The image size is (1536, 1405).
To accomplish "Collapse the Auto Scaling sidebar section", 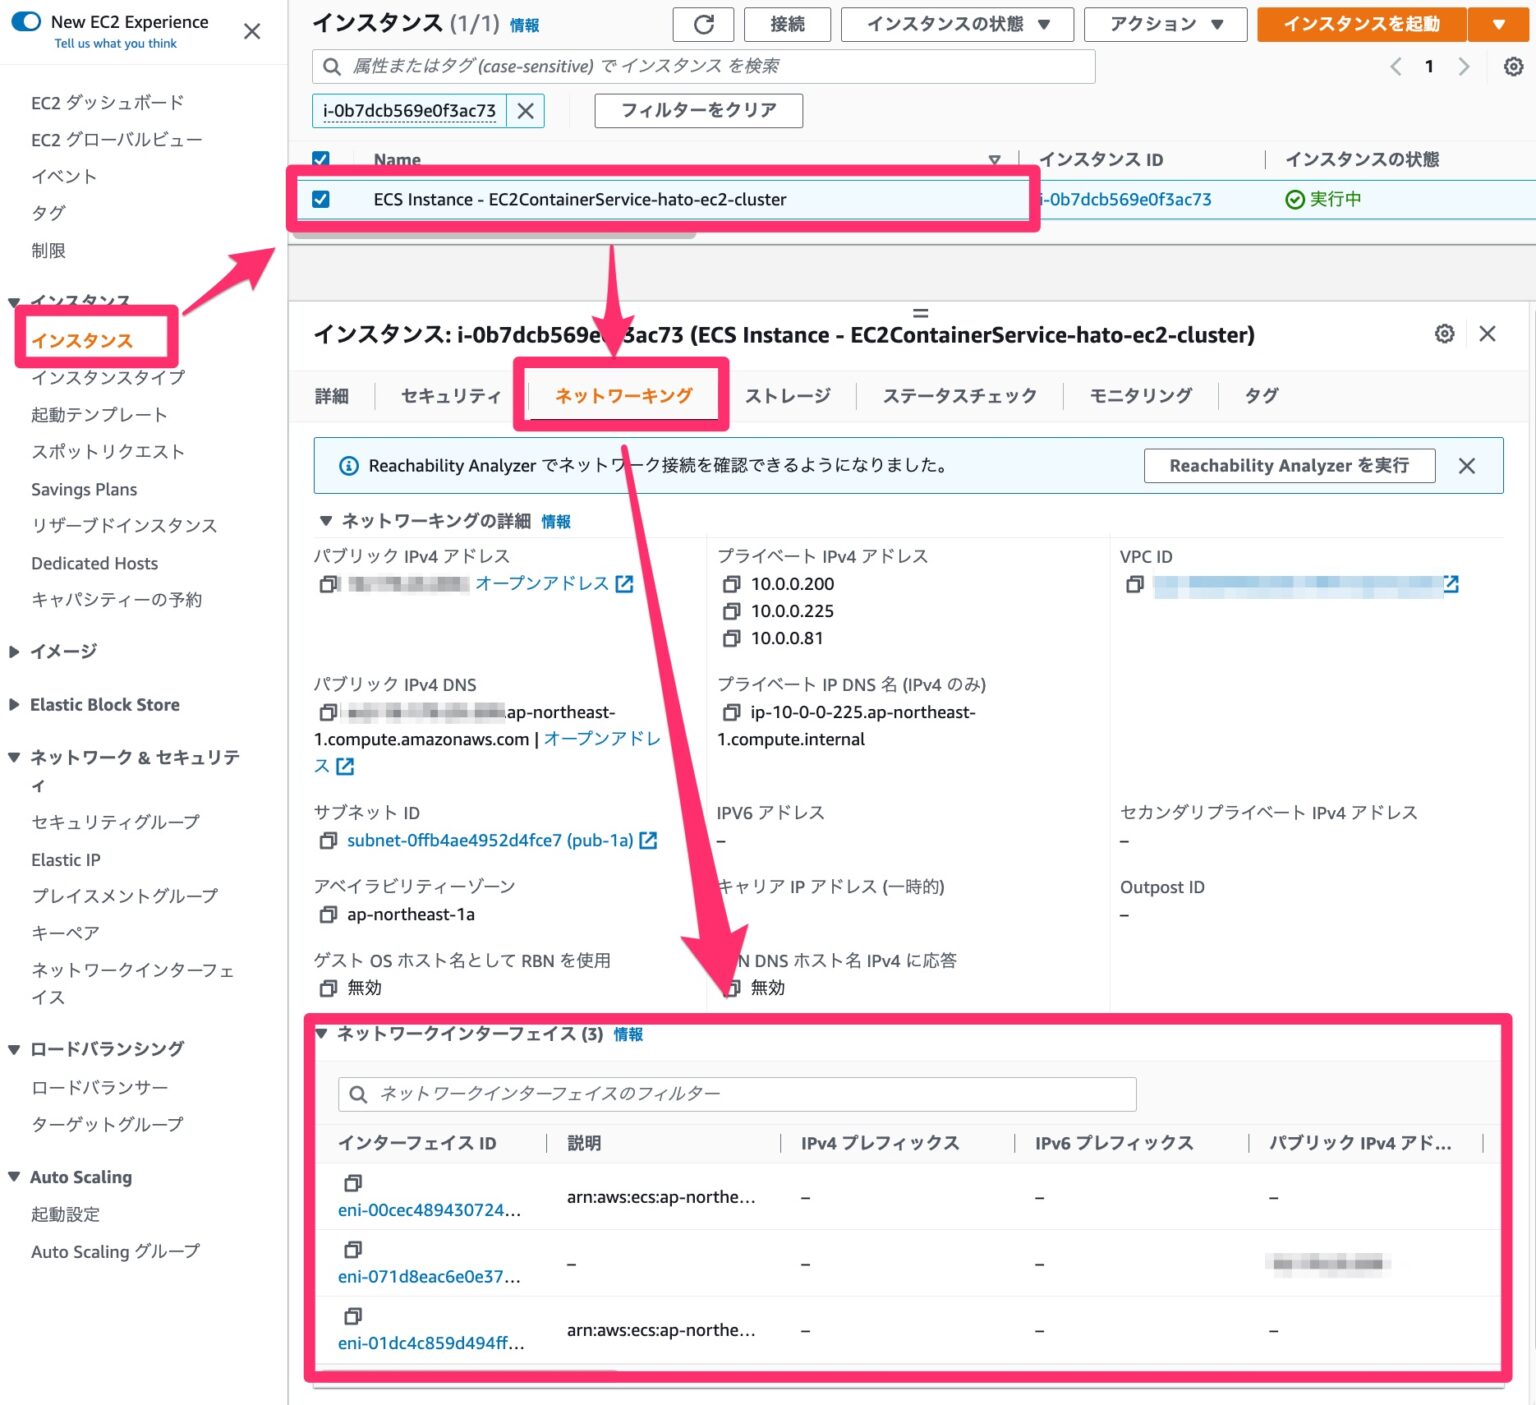I will pyautogui.click(x=13, y=1177).
